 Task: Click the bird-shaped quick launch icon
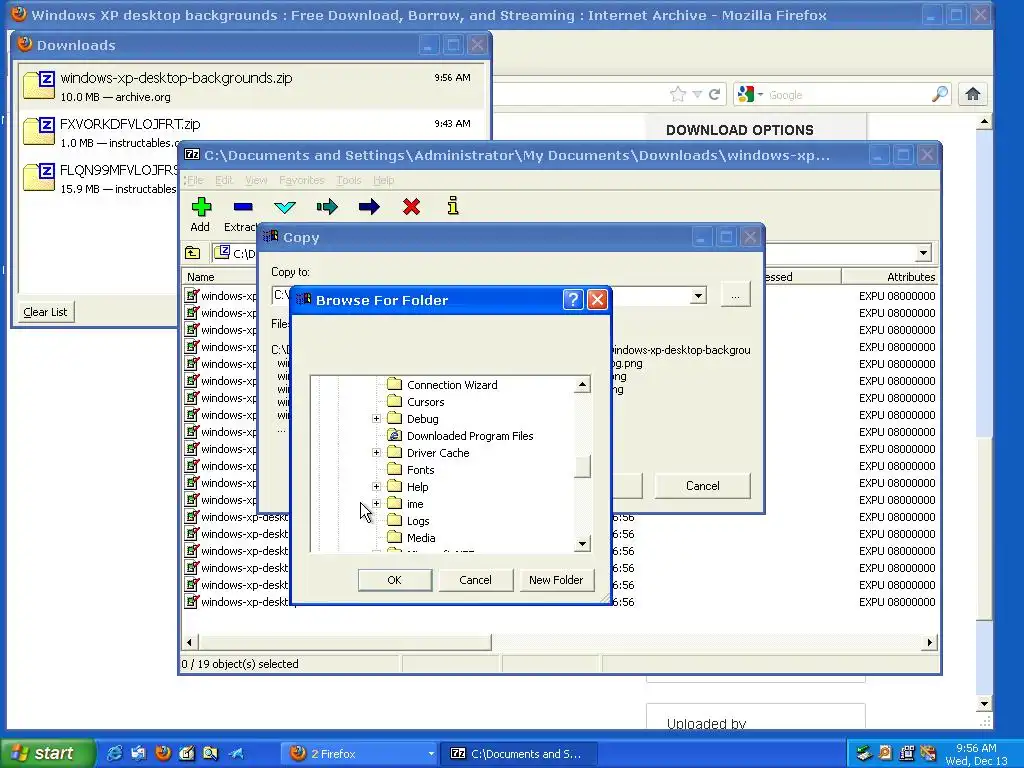[x=236, y=754]
